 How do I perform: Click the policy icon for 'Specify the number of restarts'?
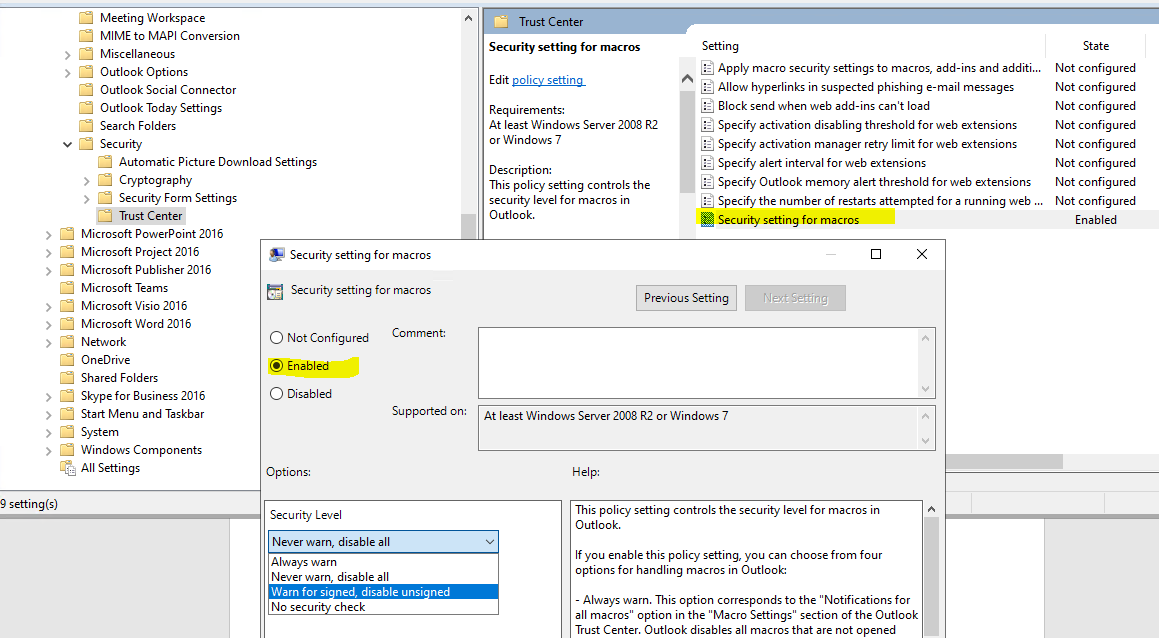tap(707, 201)
